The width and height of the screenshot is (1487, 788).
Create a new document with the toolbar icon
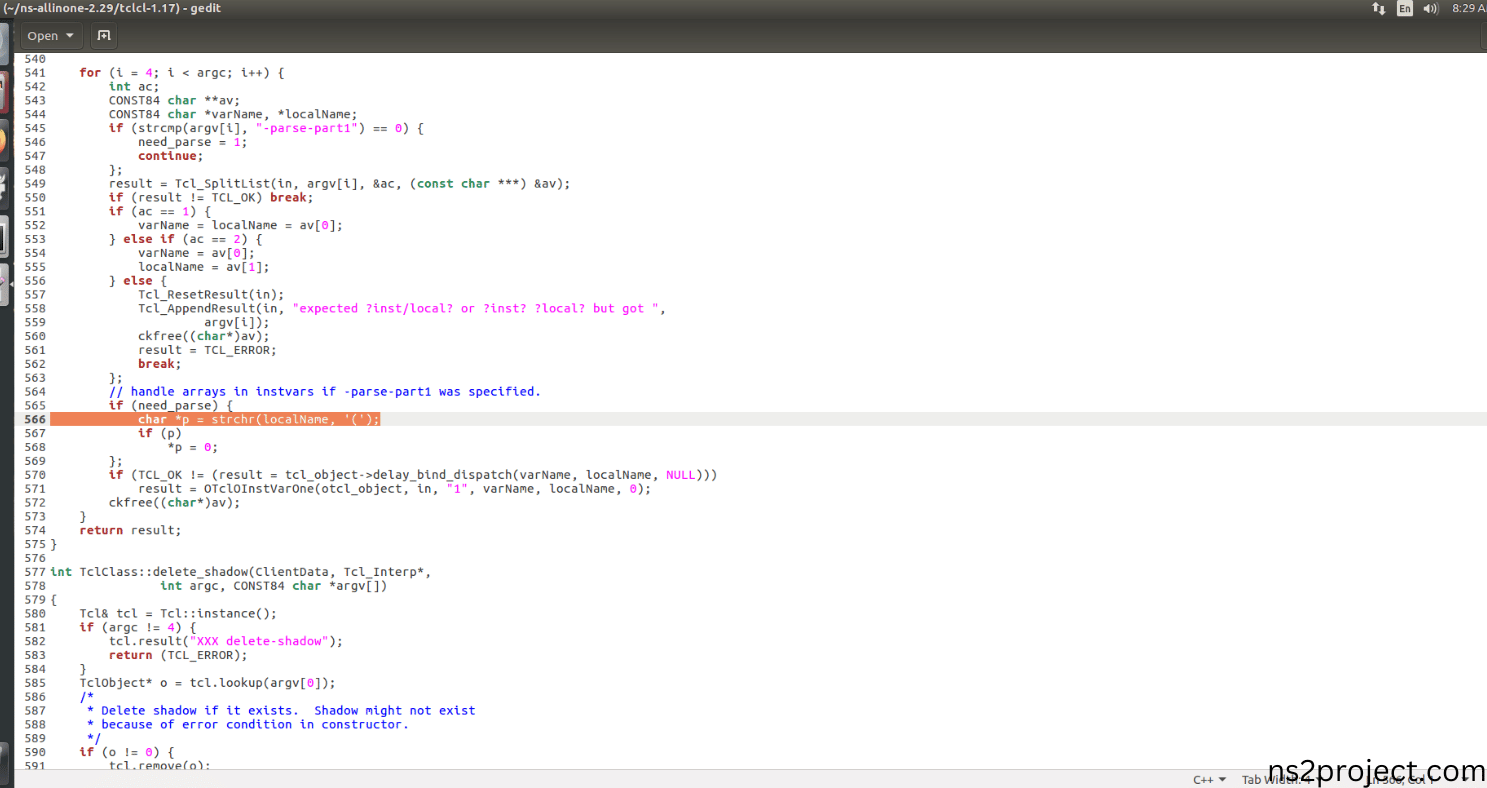pyautogui.click(x=103, y=36)
